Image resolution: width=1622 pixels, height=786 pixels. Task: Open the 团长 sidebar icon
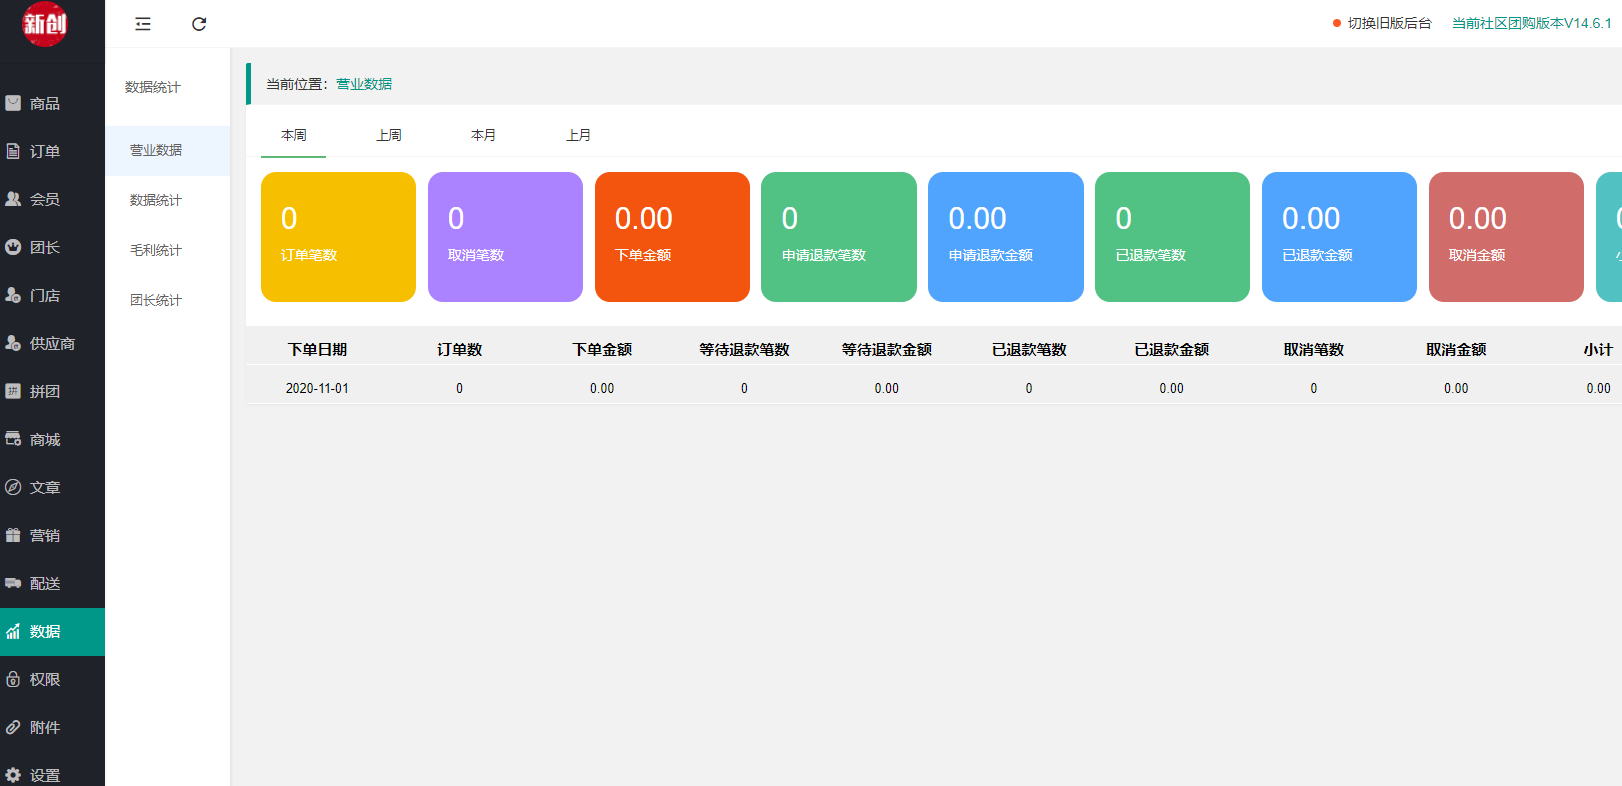coord(13,247)
